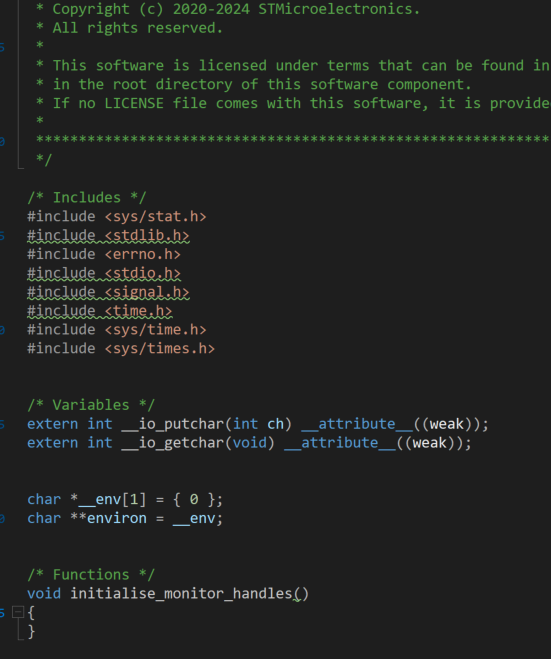The height and width of the screenshot is (659, 551).
Task: Click the __io_getchar declaration
Action: click(249, 443)
